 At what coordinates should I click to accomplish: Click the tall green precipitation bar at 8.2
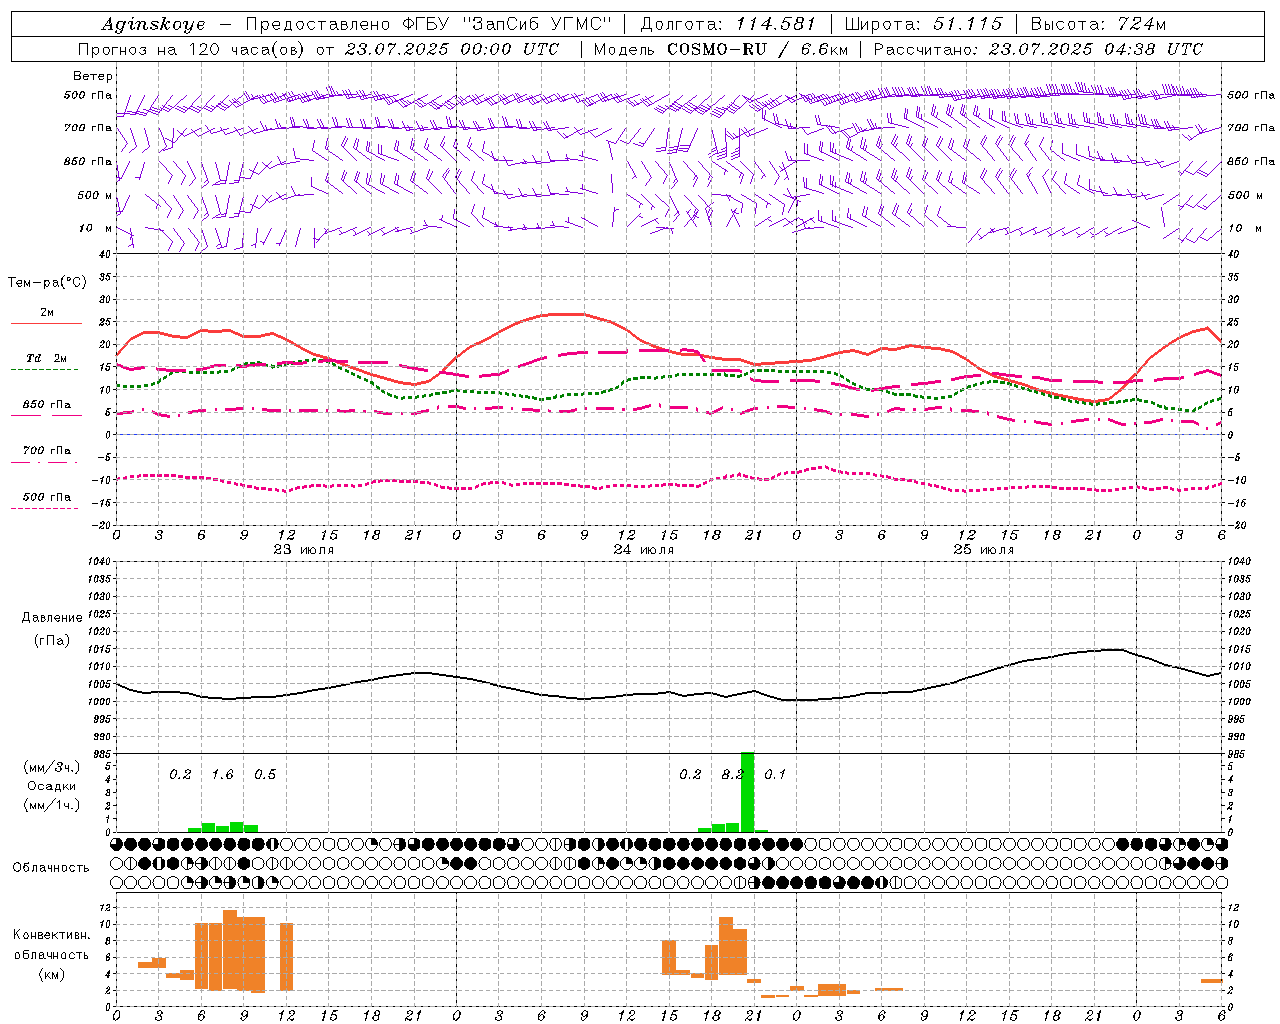pos(747,792)
